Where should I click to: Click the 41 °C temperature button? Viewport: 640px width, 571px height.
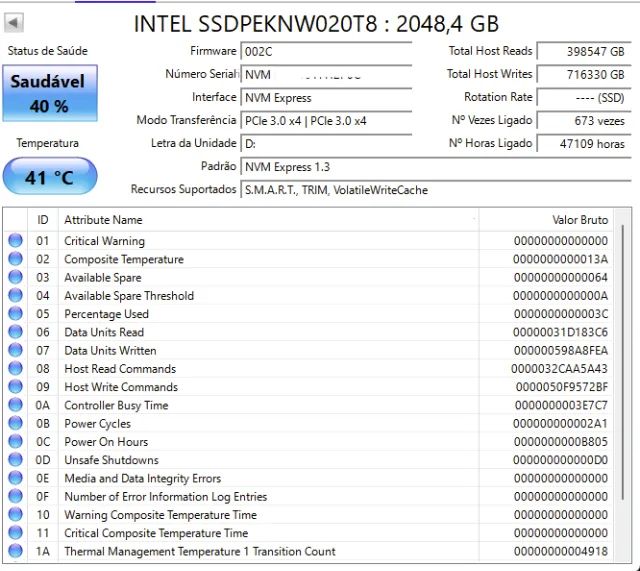50,176
